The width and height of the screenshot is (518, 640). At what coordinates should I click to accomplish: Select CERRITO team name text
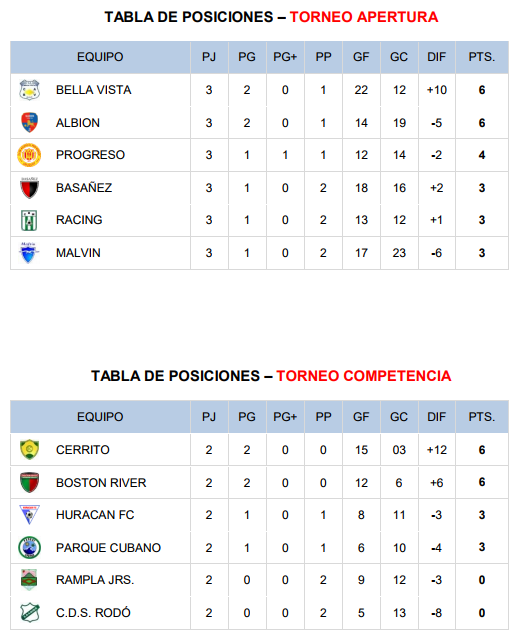pos(83,450)
